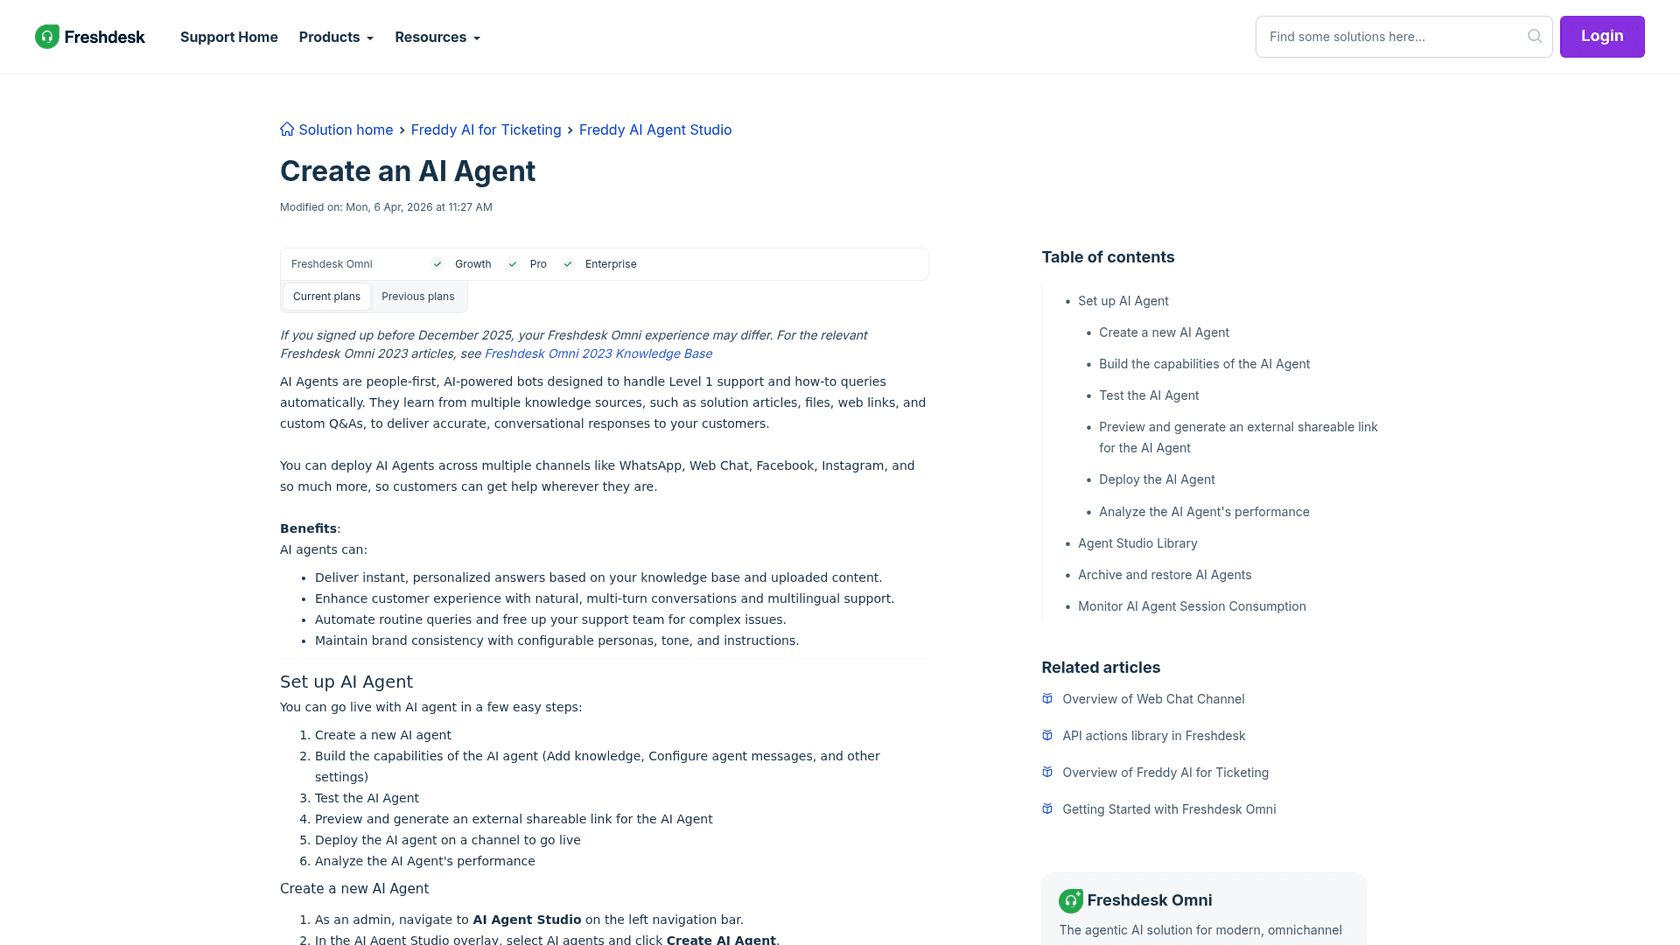Expand the Resources dropdown menu

tap(437, 37)
